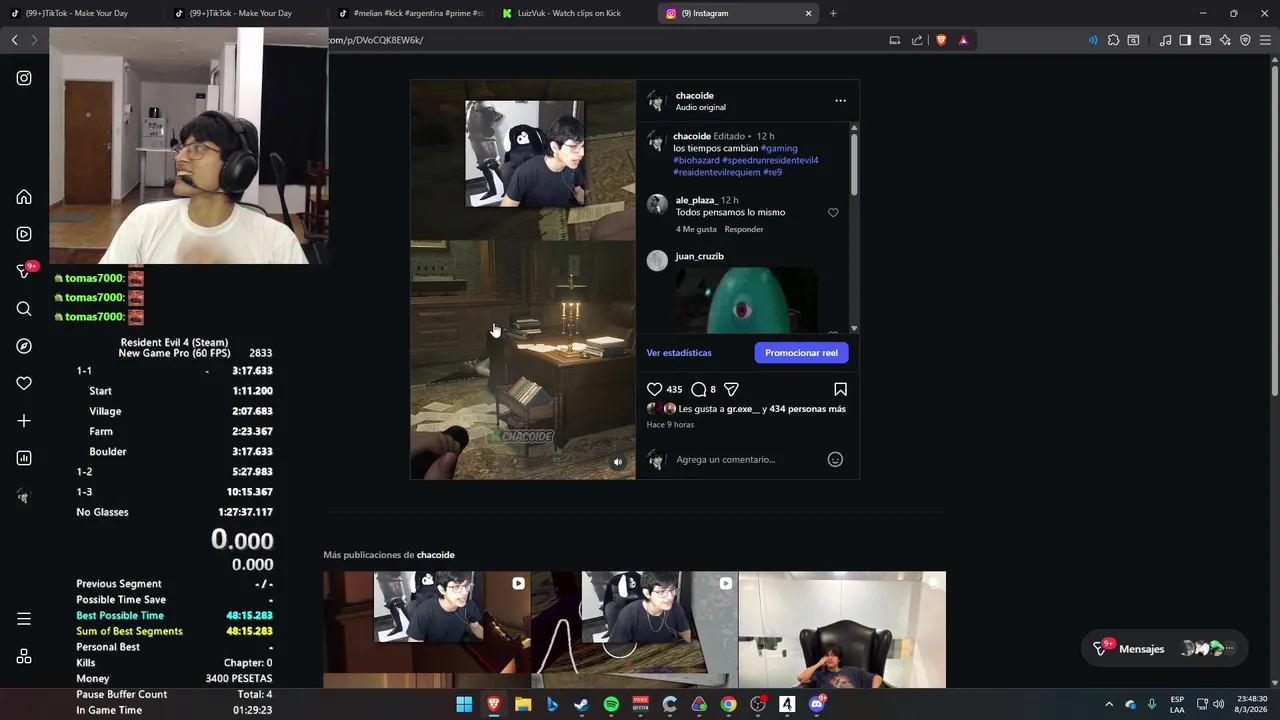Expand the system tray hidden icons chevron
This screenshot has width=1280, height=720.
point(1109,704)
